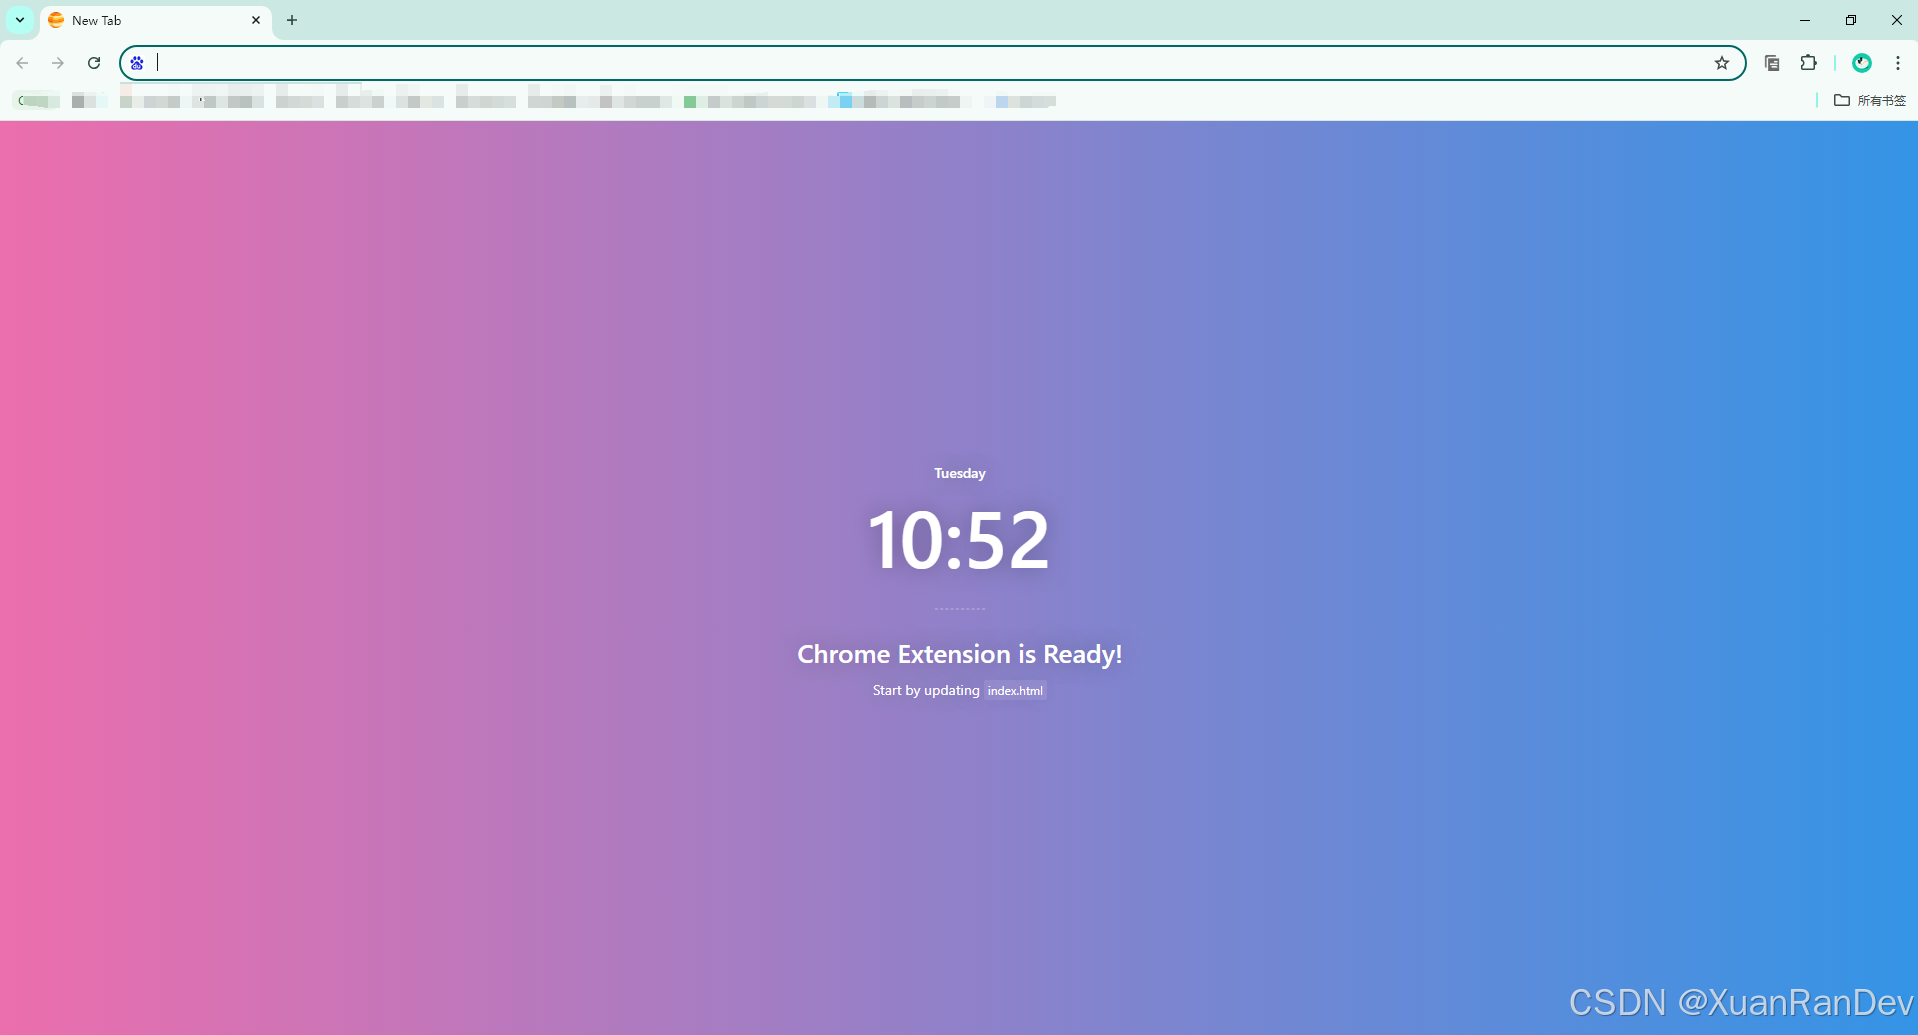Open the Chrome three-dot menu
The width and height of the screenshot is (1918, 1035).
pyautogui.click(x=1898, y=63)
